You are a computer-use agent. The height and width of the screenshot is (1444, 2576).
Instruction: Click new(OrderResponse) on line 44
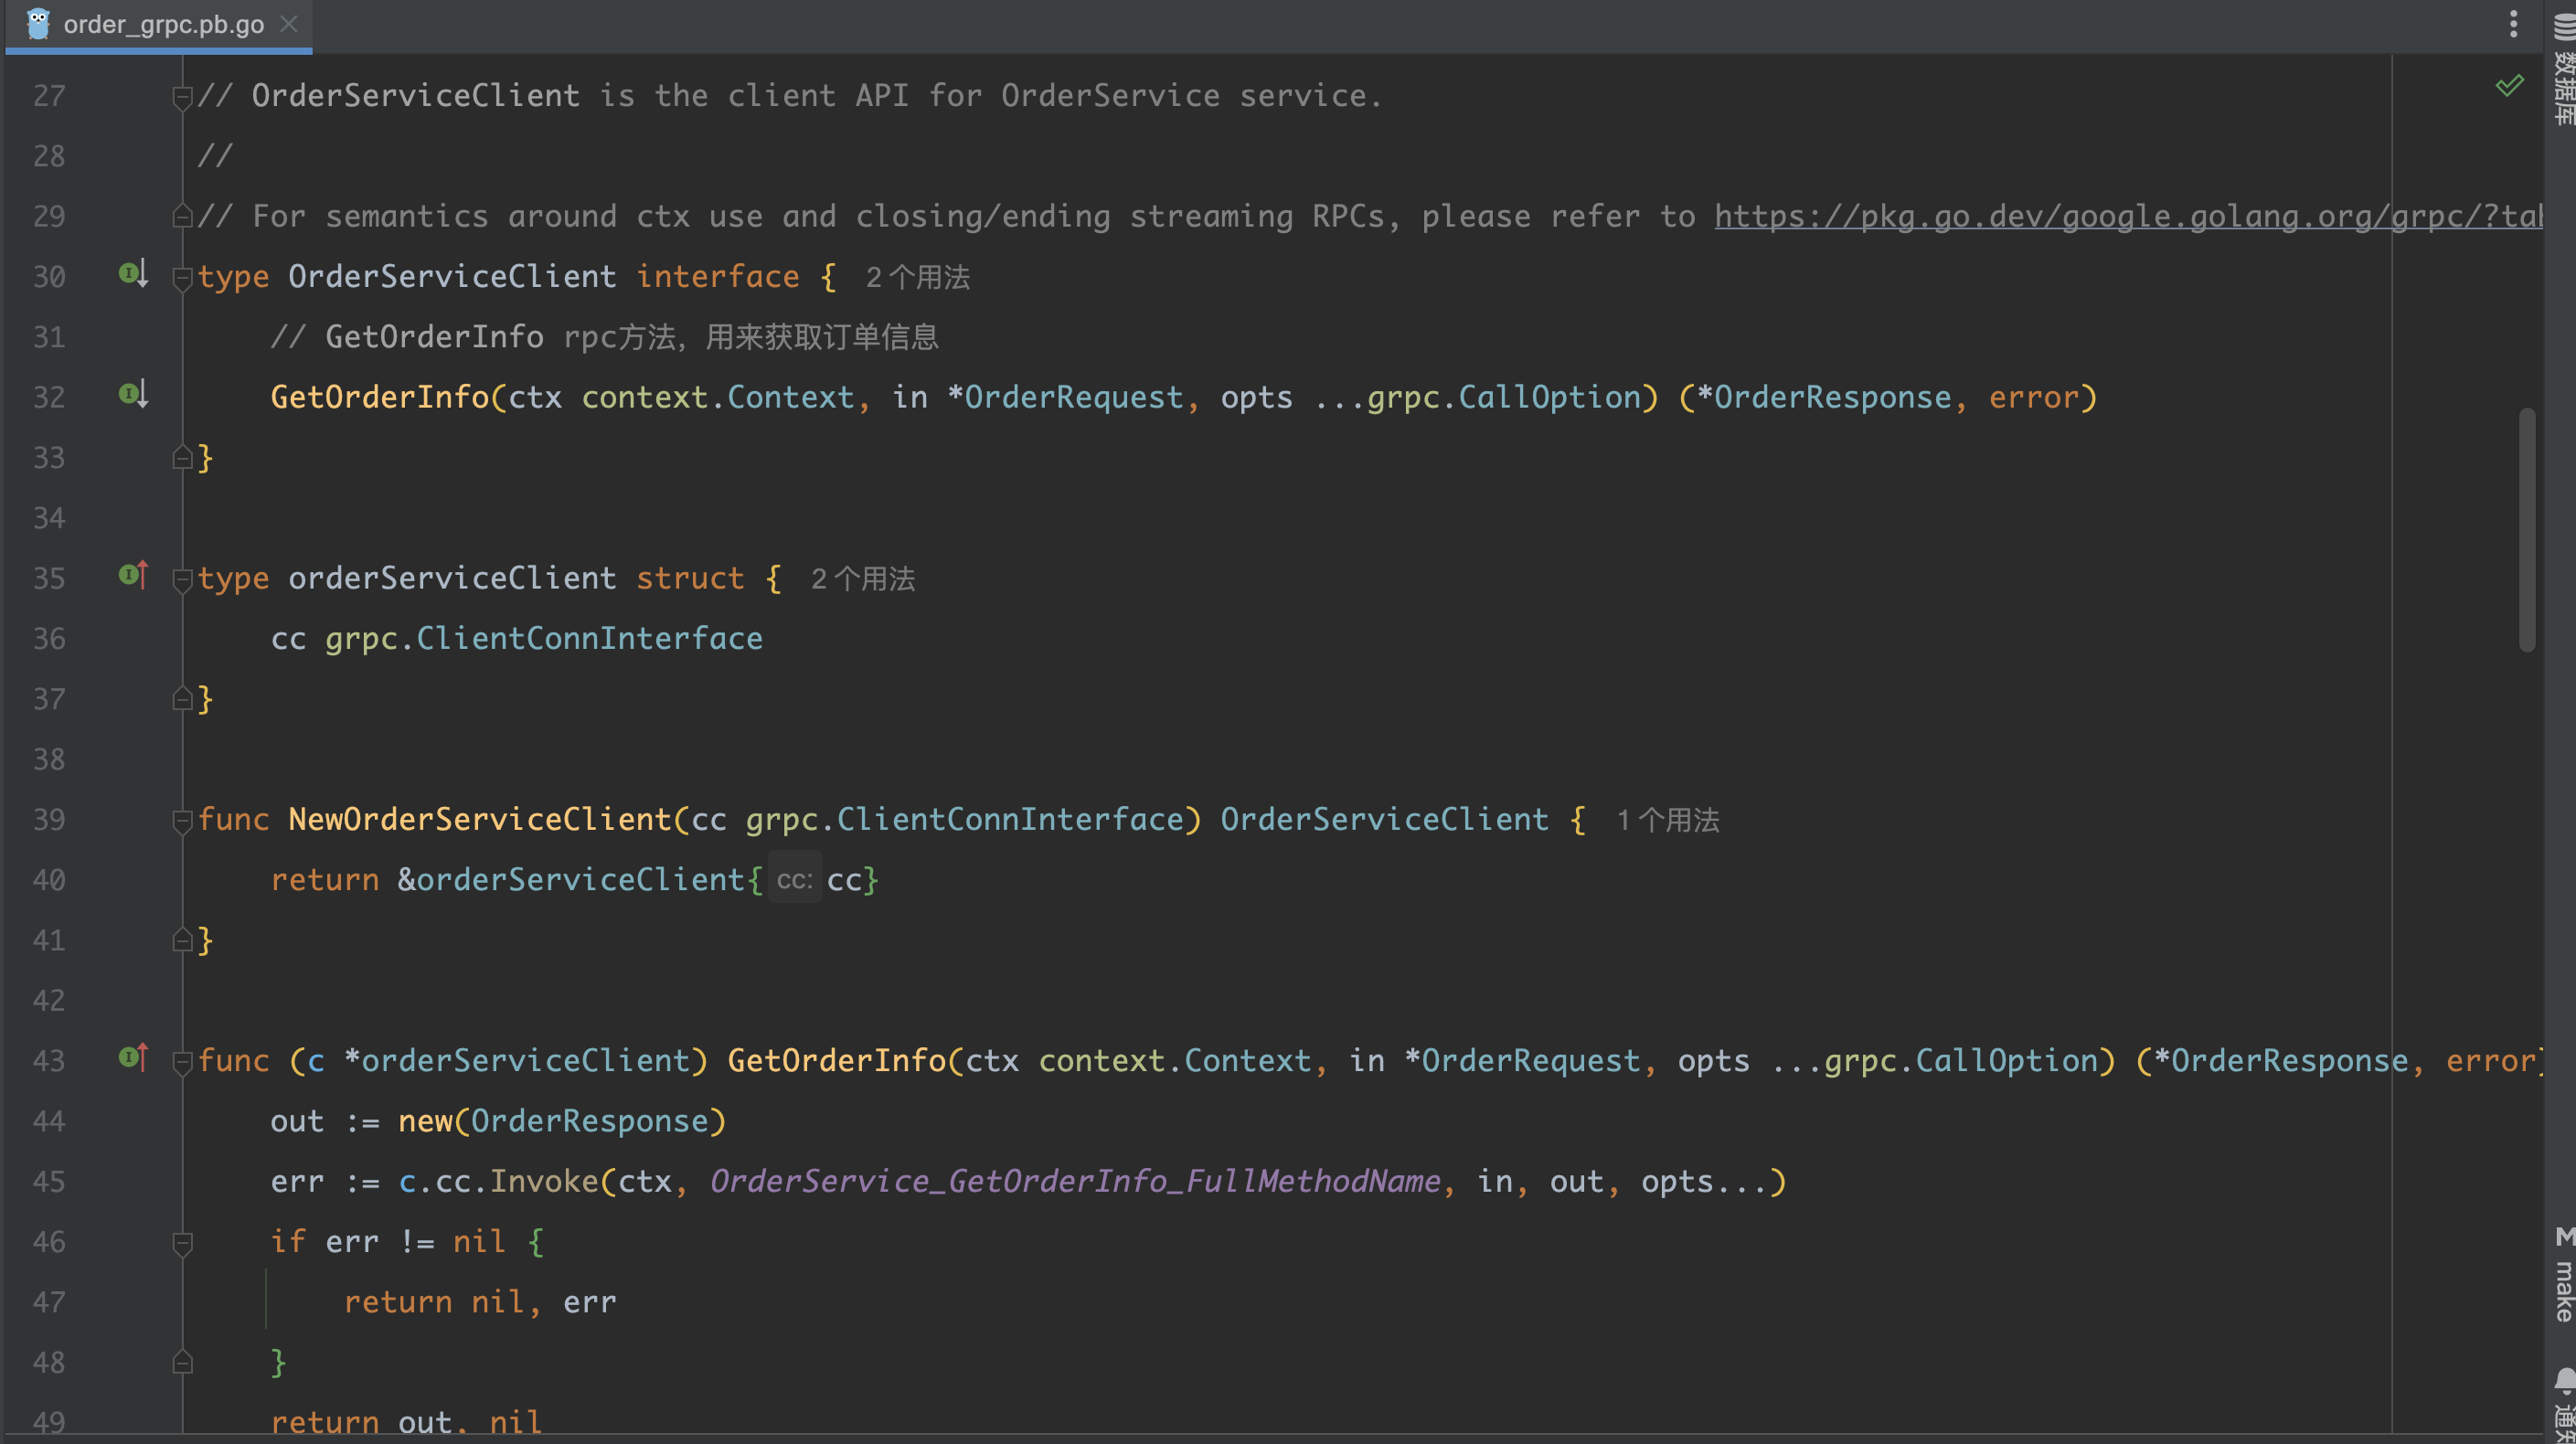coord(562,1121)
